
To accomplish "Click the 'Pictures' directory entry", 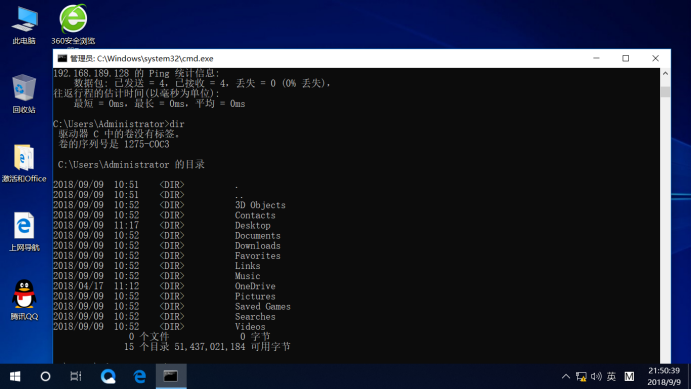I will (x=255, y=296).
